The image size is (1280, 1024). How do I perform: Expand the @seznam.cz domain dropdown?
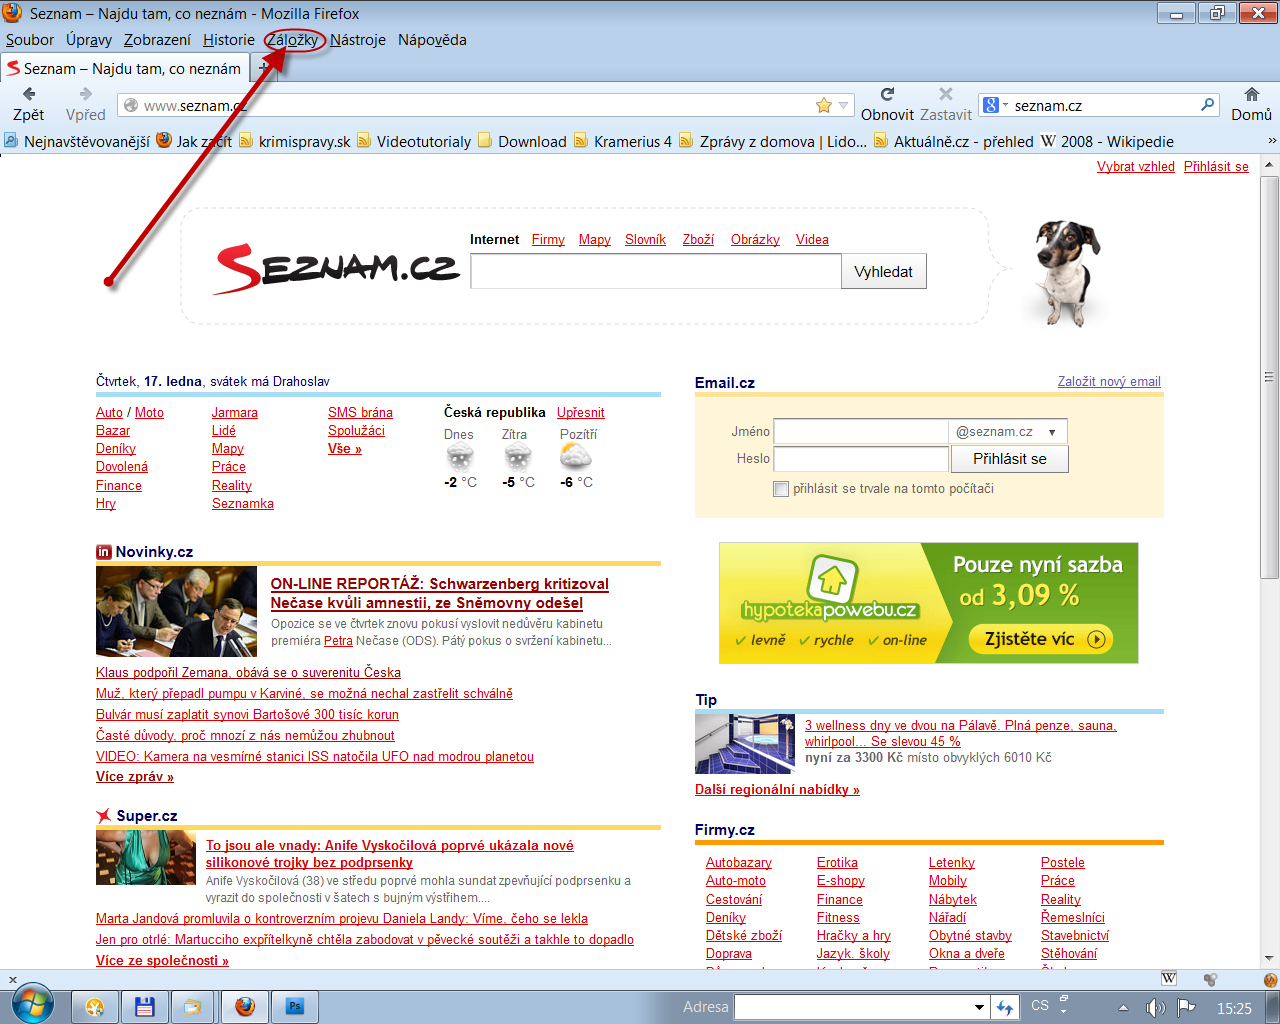[1052, 432]
